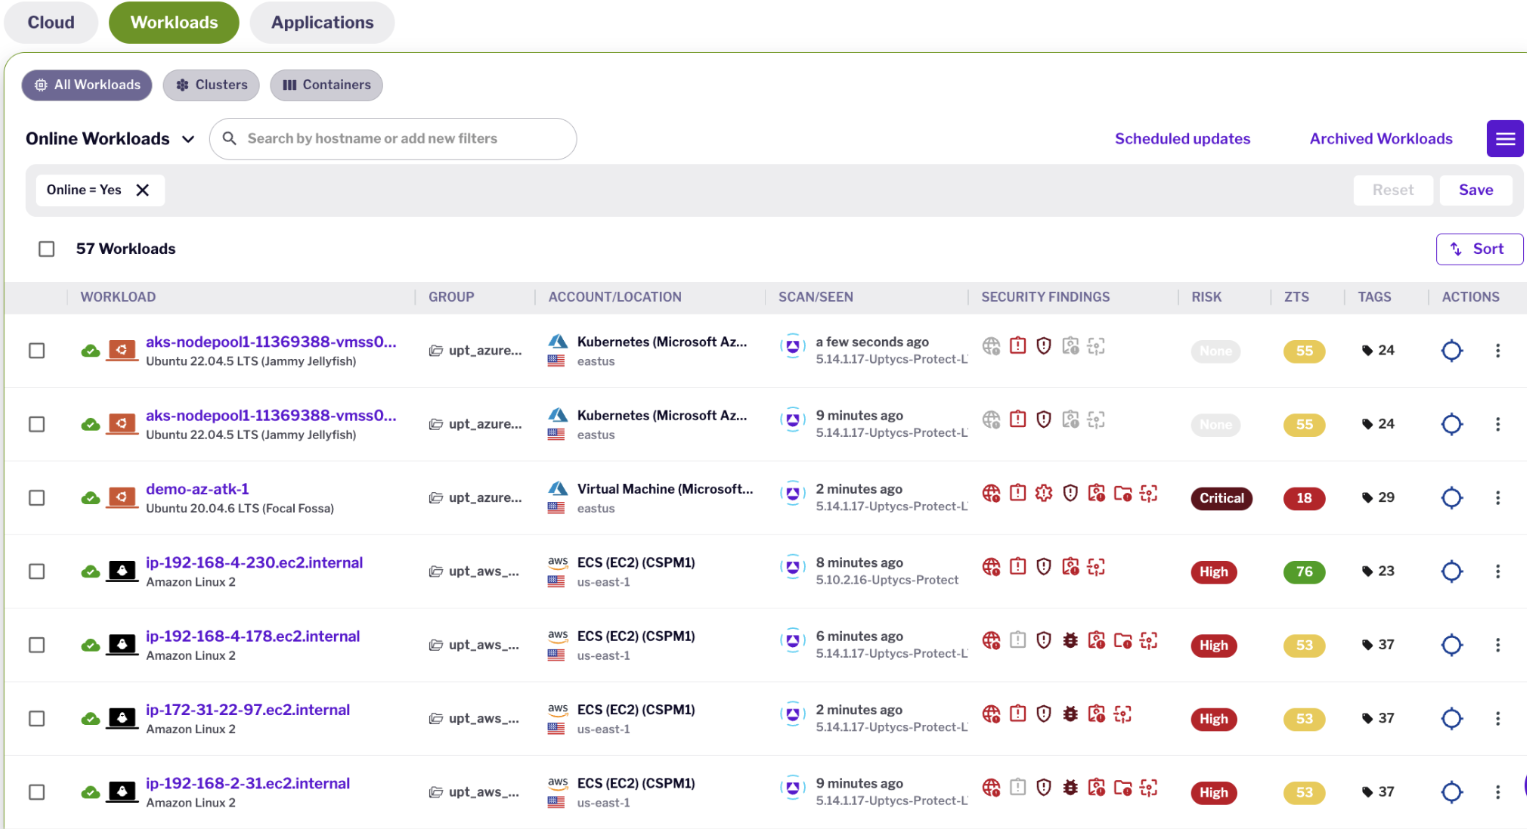Click the scan agent icon for demo-az-atk-1
The image size is (1527, 829).
click(x=793, y=493)
